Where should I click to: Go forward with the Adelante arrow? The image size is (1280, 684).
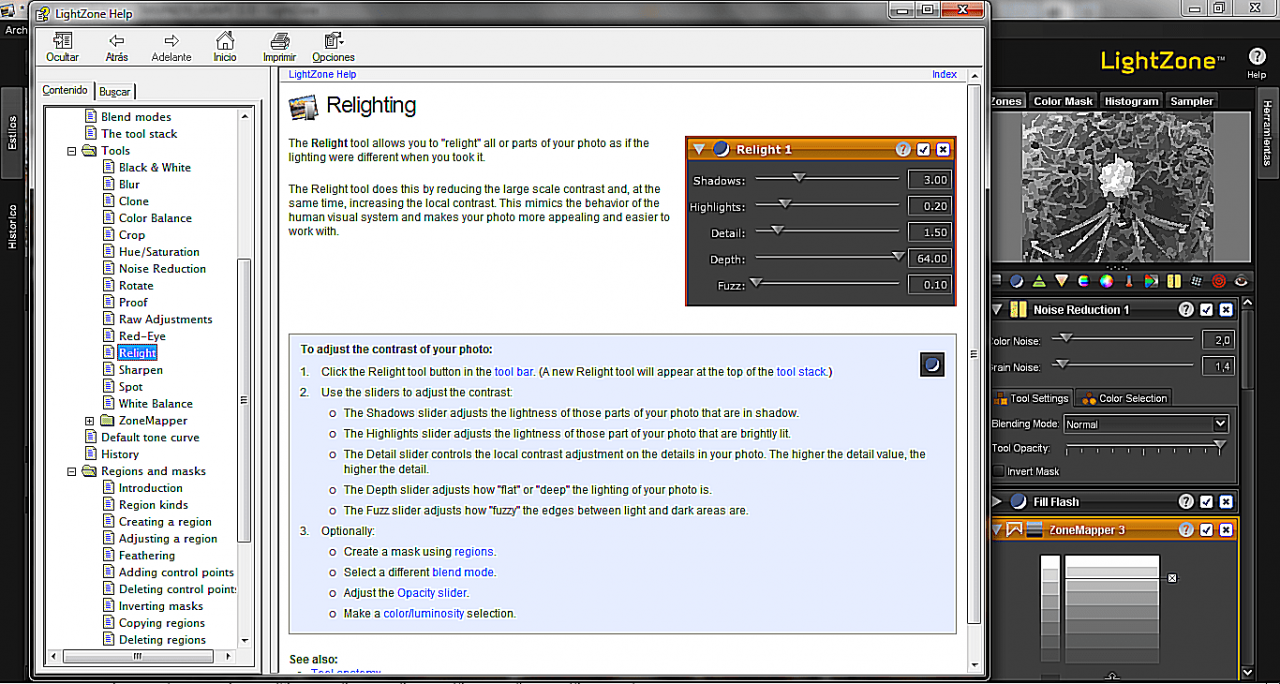tap(171, 46)
